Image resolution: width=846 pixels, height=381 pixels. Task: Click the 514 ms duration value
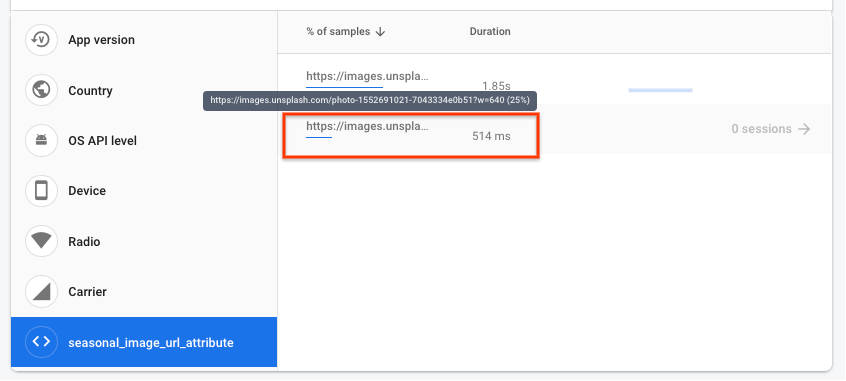click(491, 137)
